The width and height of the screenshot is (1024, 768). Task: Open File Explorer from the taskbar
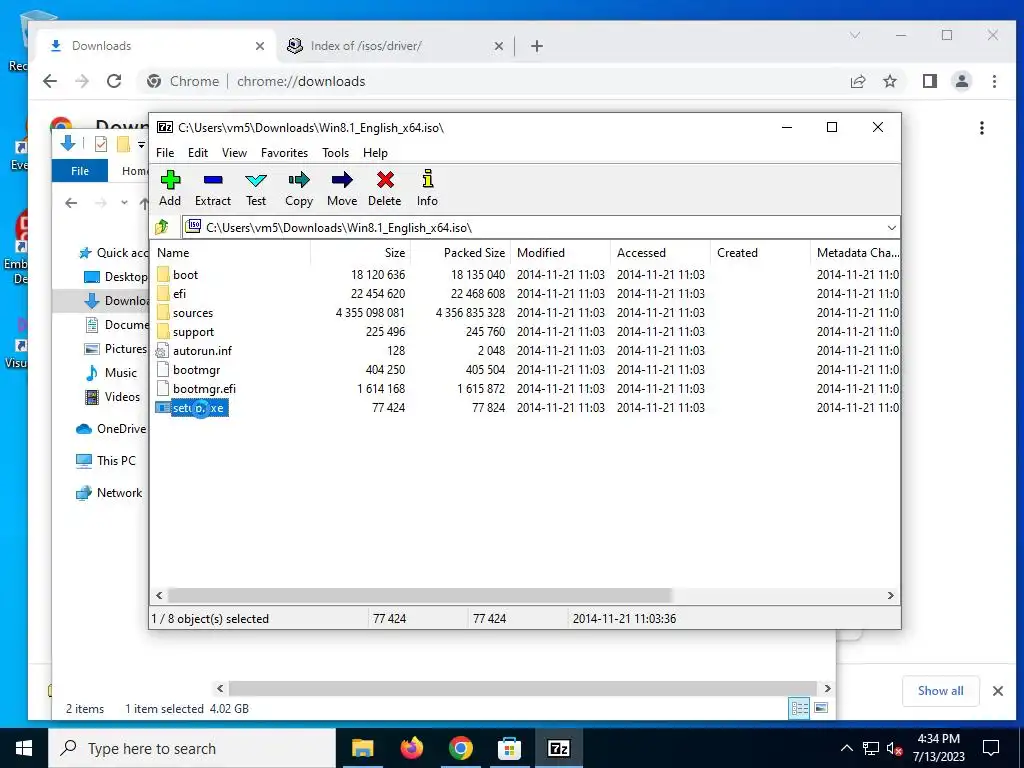pos(362,748)
